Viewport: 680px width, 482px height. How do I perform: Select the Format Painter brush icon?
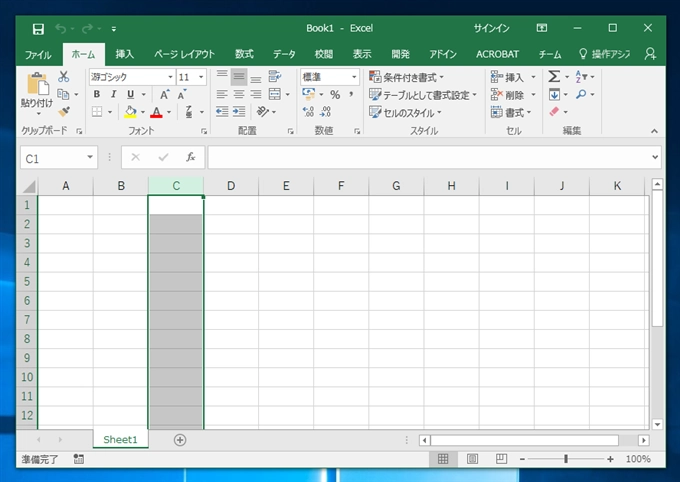click(64, 111)
